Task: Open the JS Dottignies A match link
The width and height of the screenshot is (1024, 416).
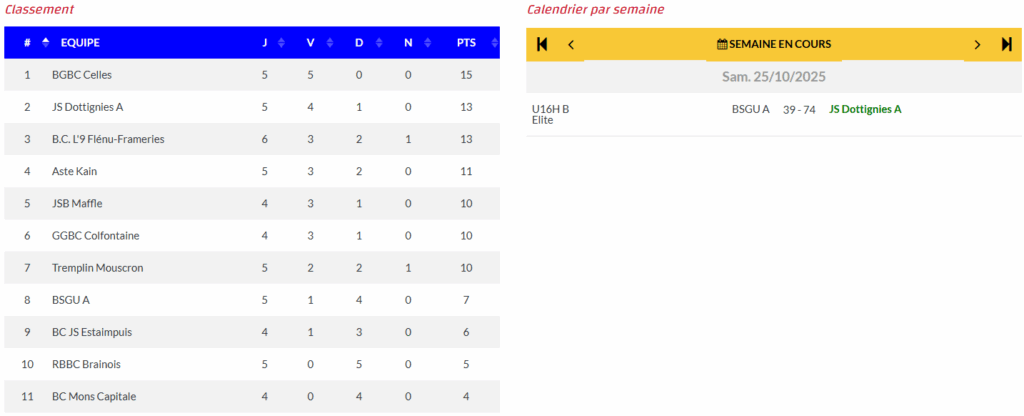Action: pos(865,109)
